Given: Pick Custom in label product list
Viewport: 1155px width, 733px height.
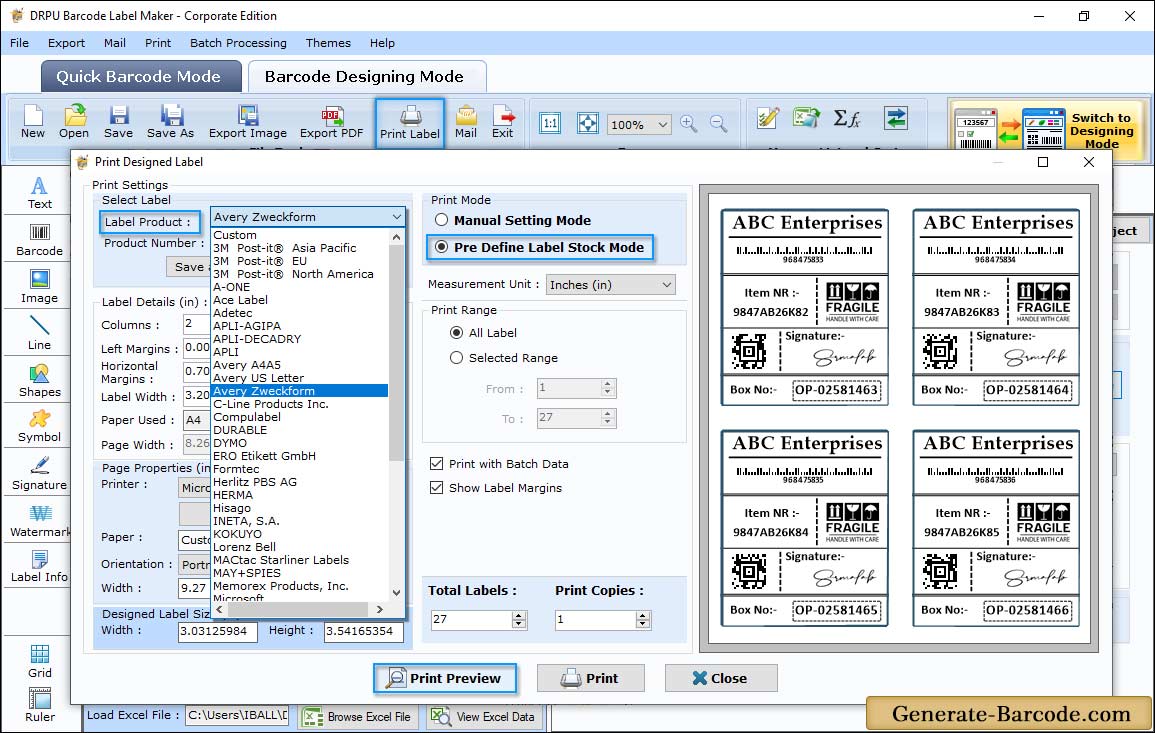Looking at the screenshot, I should (234, 235).
